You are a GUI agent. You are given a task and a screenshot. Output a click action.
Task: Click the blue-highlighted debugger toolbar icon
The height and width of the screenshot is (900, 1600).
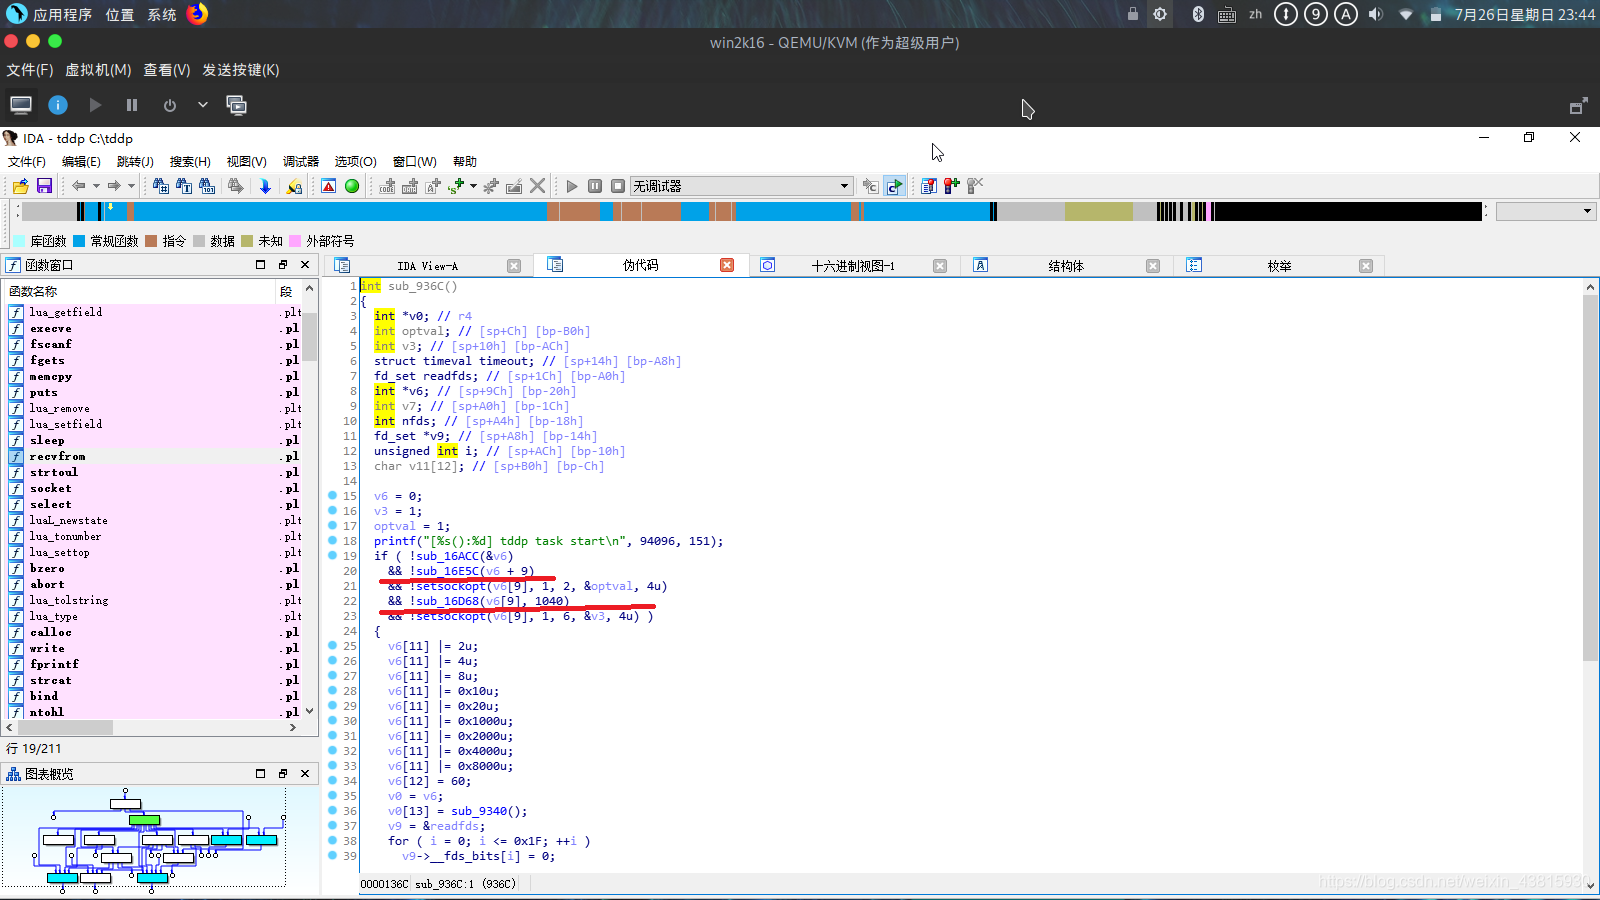click(895, 186)
